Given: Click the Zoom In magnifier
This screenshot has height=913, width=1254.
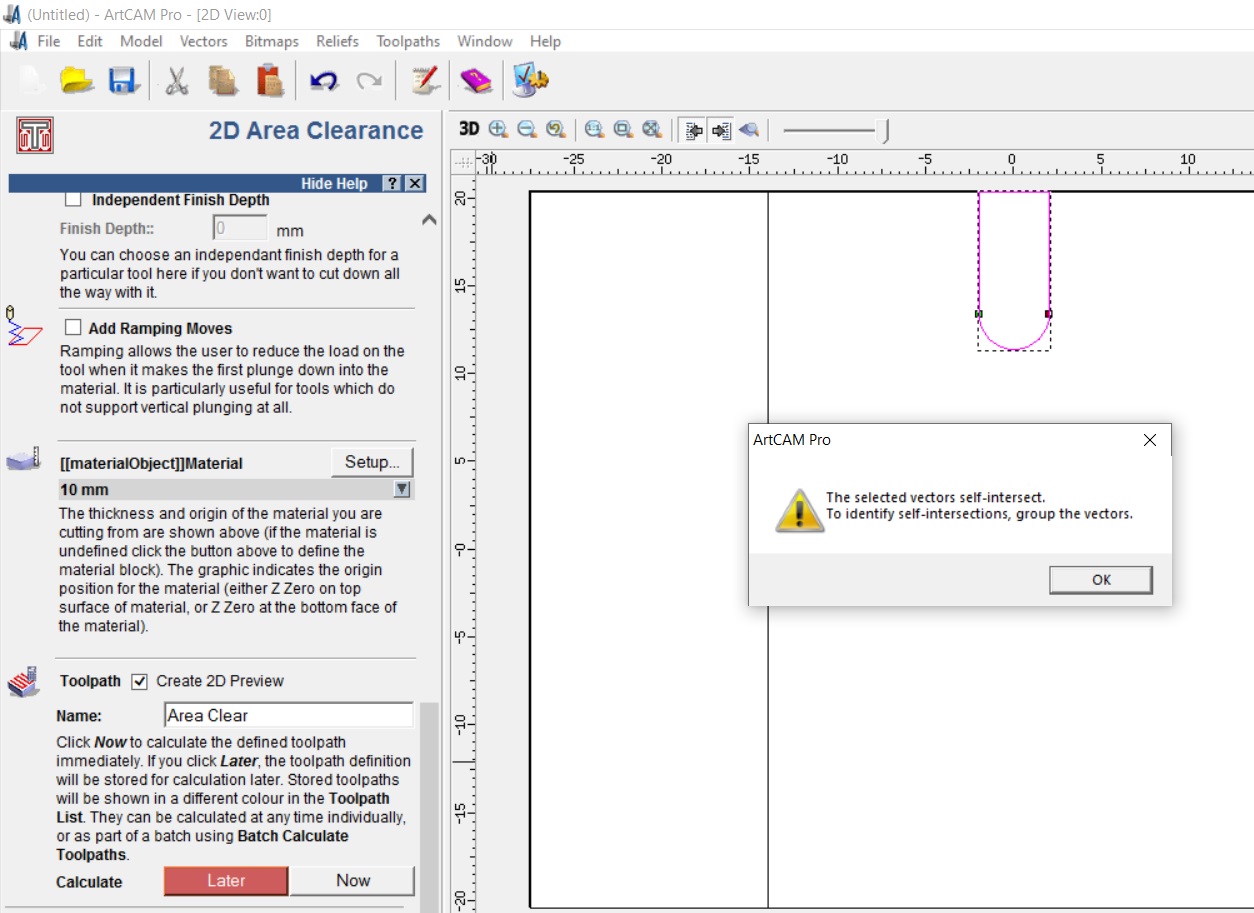Looking at the screenshot, I should point(498,129).
